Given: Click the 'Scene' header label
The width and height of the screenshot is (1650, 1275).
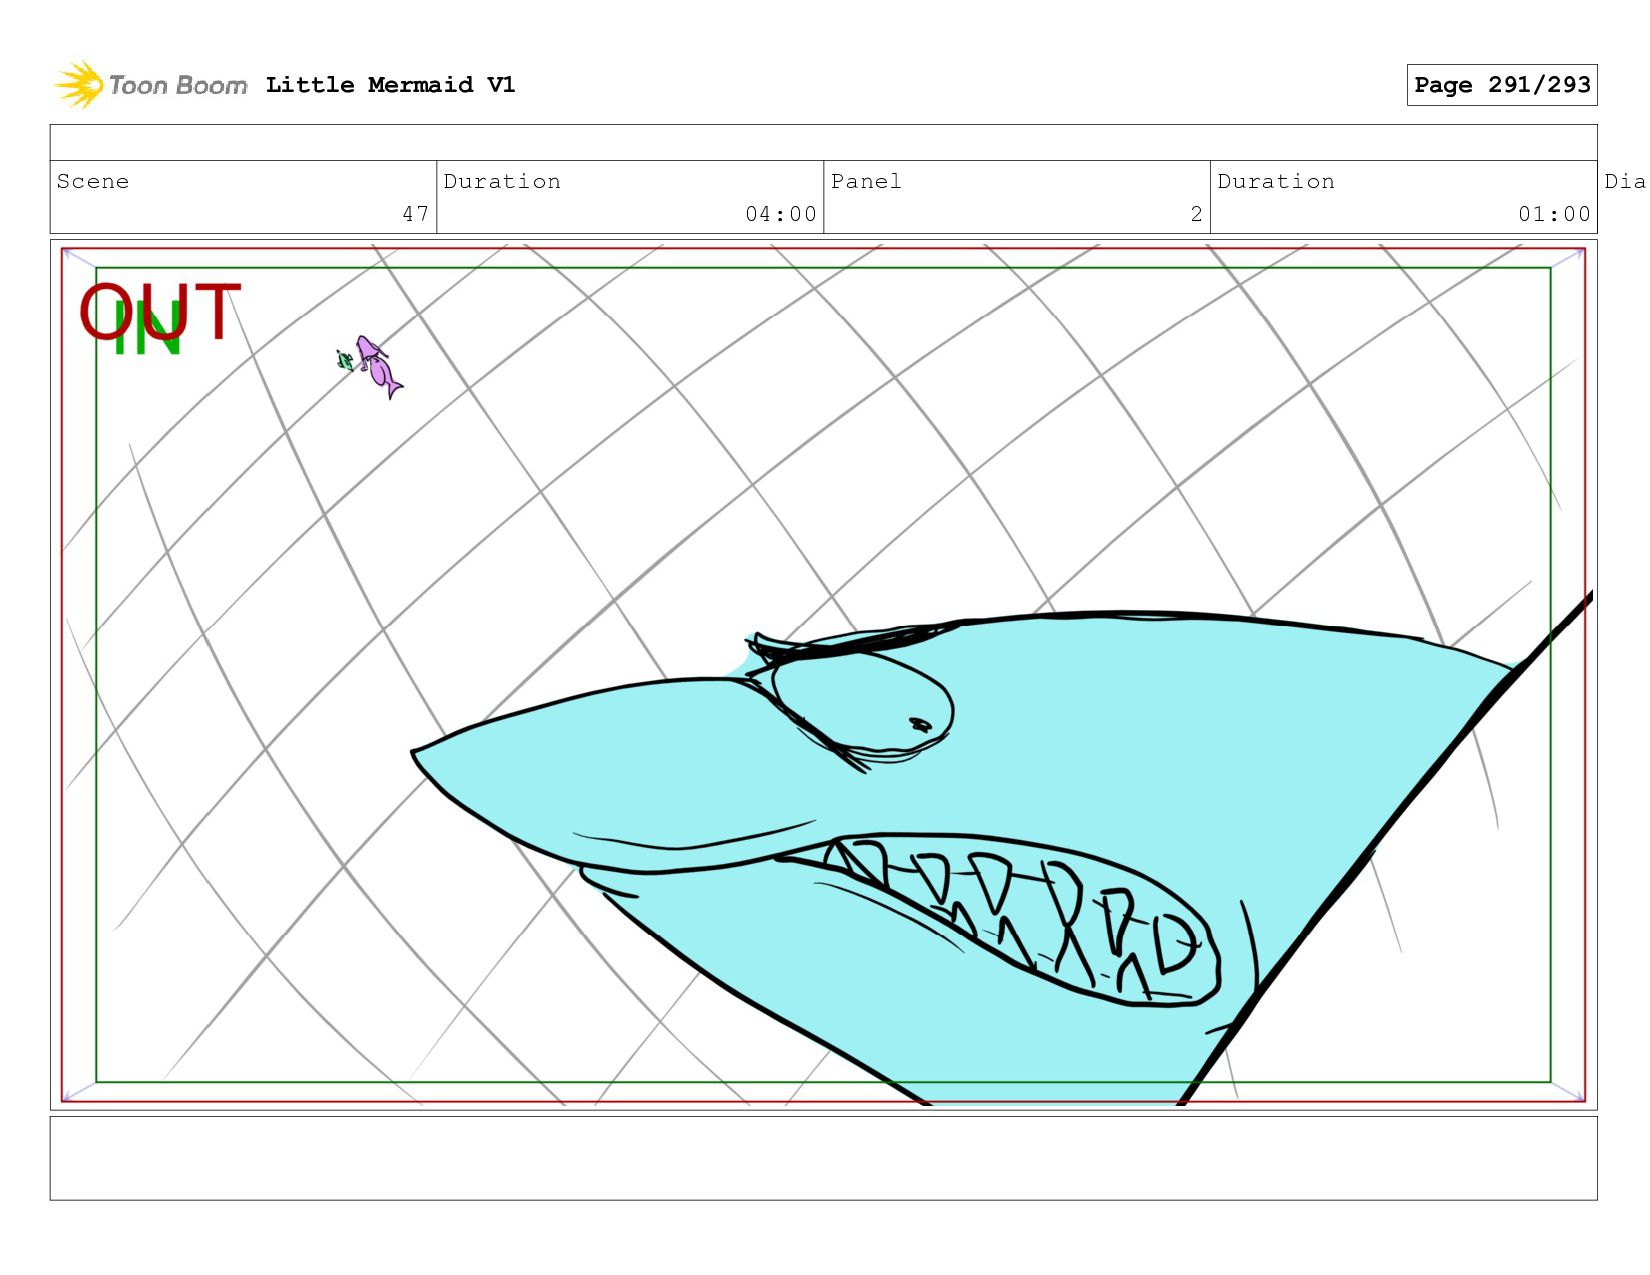Looking at the screenshot, I should coord(93,181).
